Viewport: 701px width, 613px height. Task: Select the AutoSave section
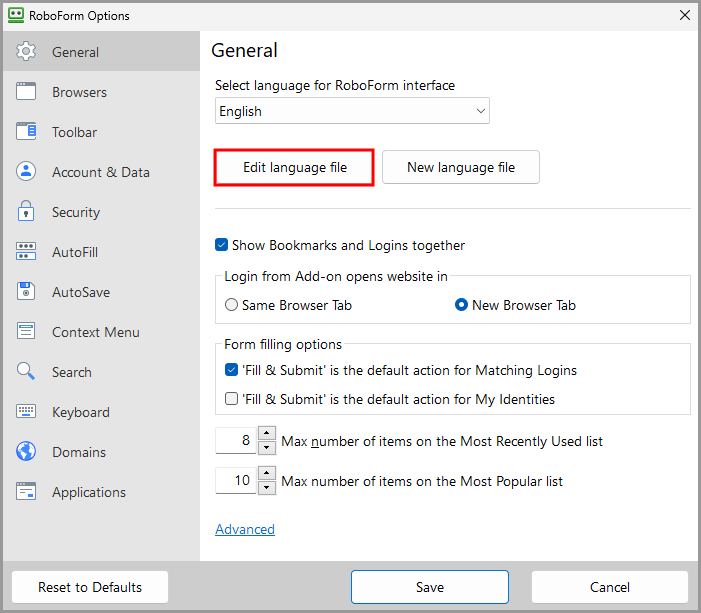click(101, 292)
